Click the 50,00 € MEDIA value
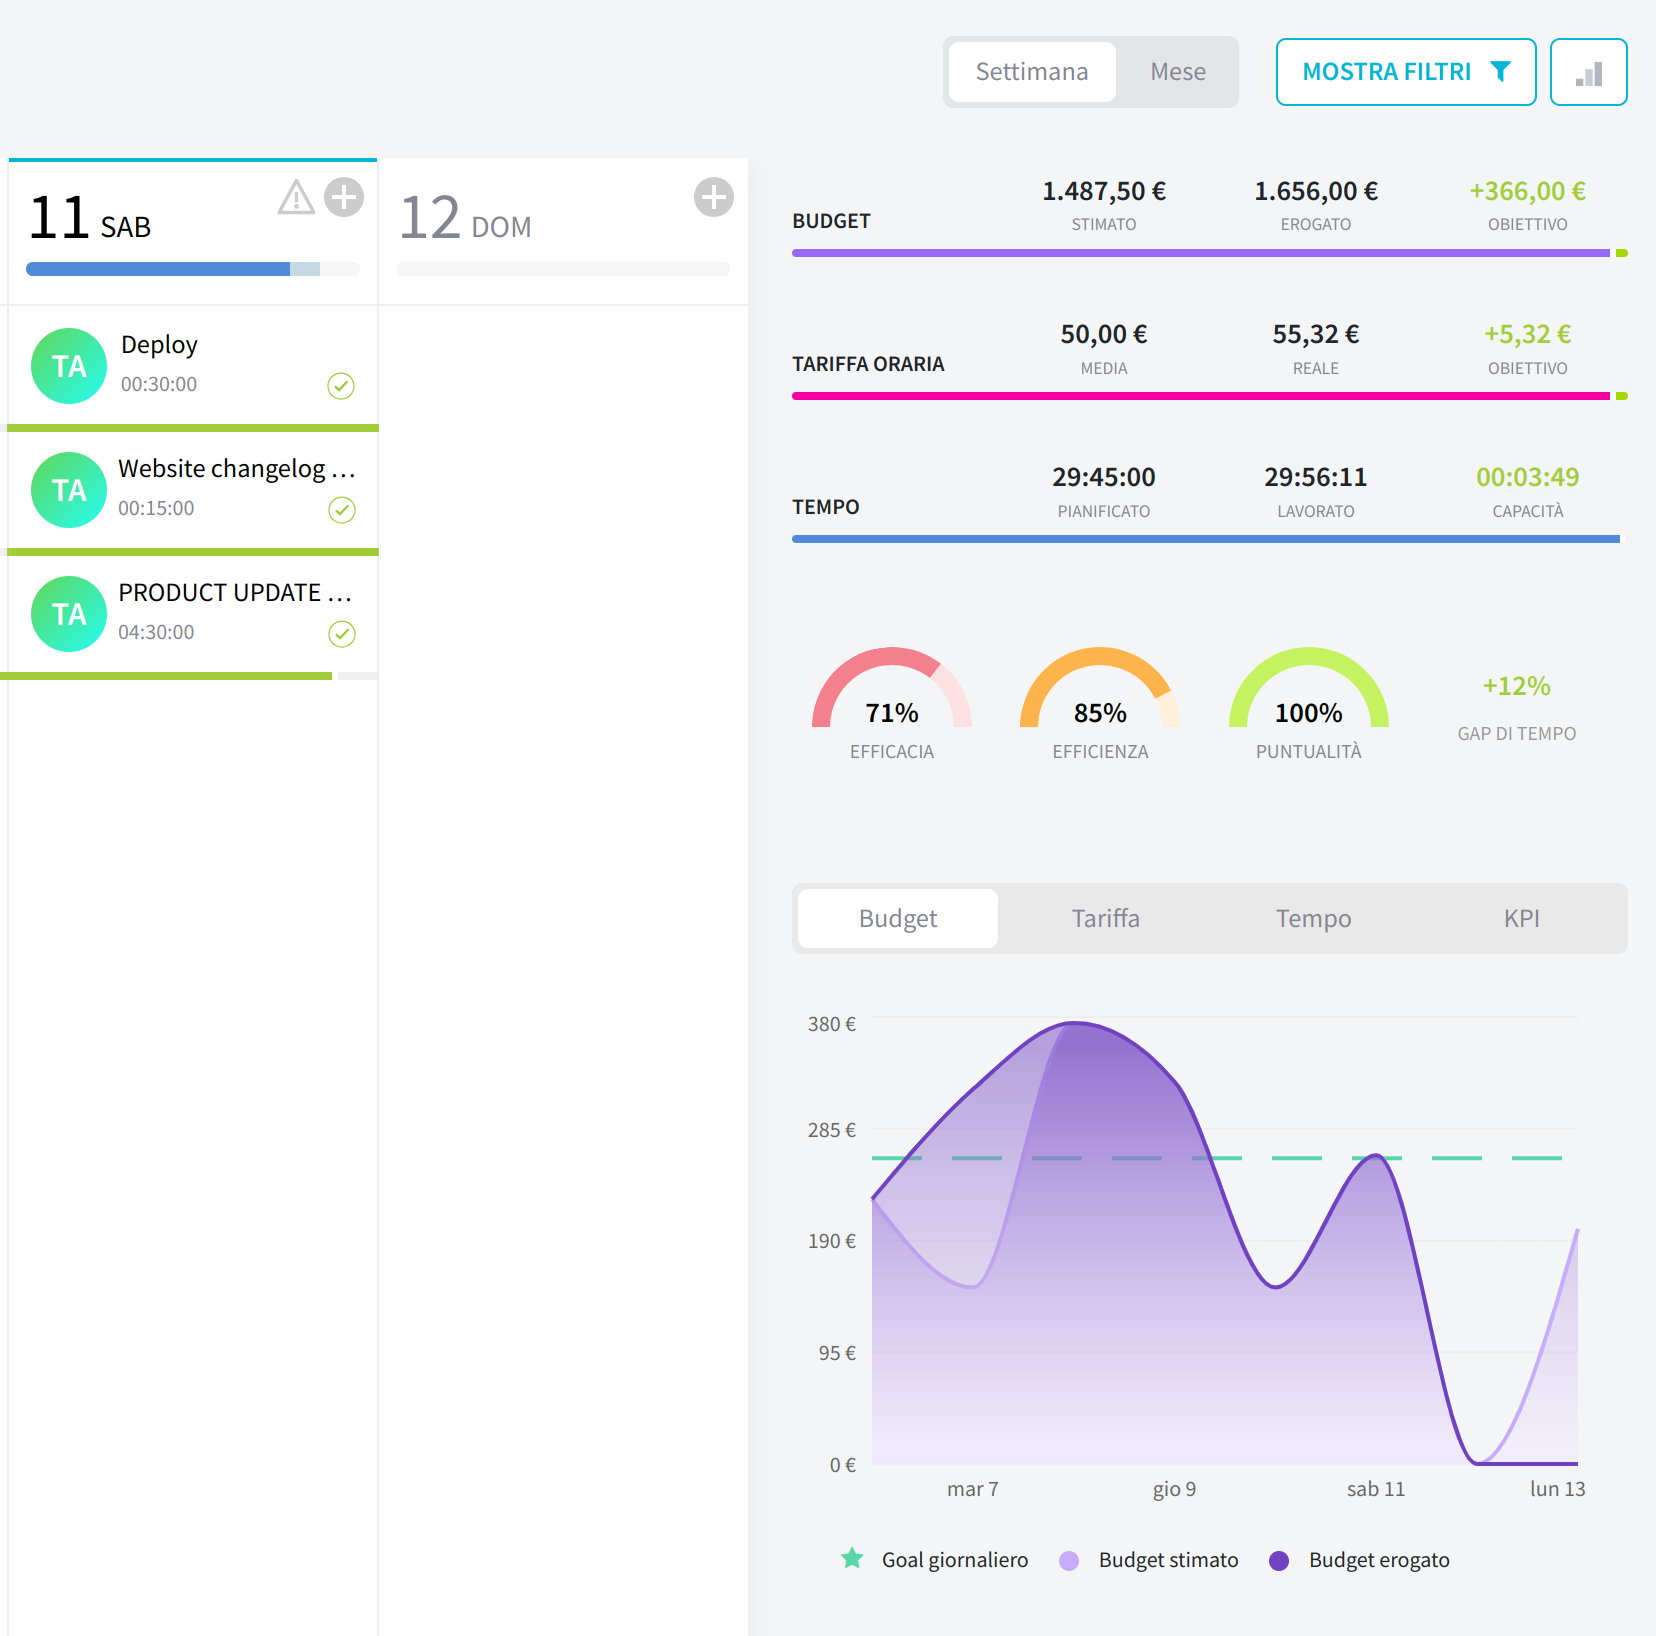Image resolution: width=1656 pixels, height=1636 pixels. pos(1104,334)
